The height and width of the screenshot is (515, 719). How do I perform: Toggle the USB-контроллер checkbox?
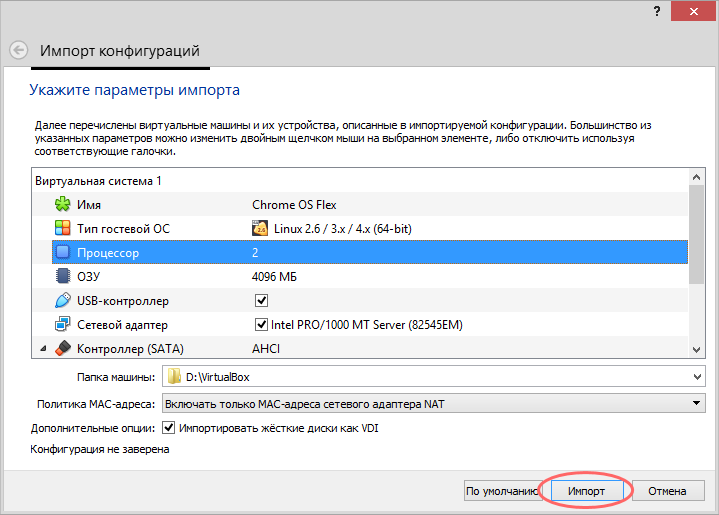[261, 300]
